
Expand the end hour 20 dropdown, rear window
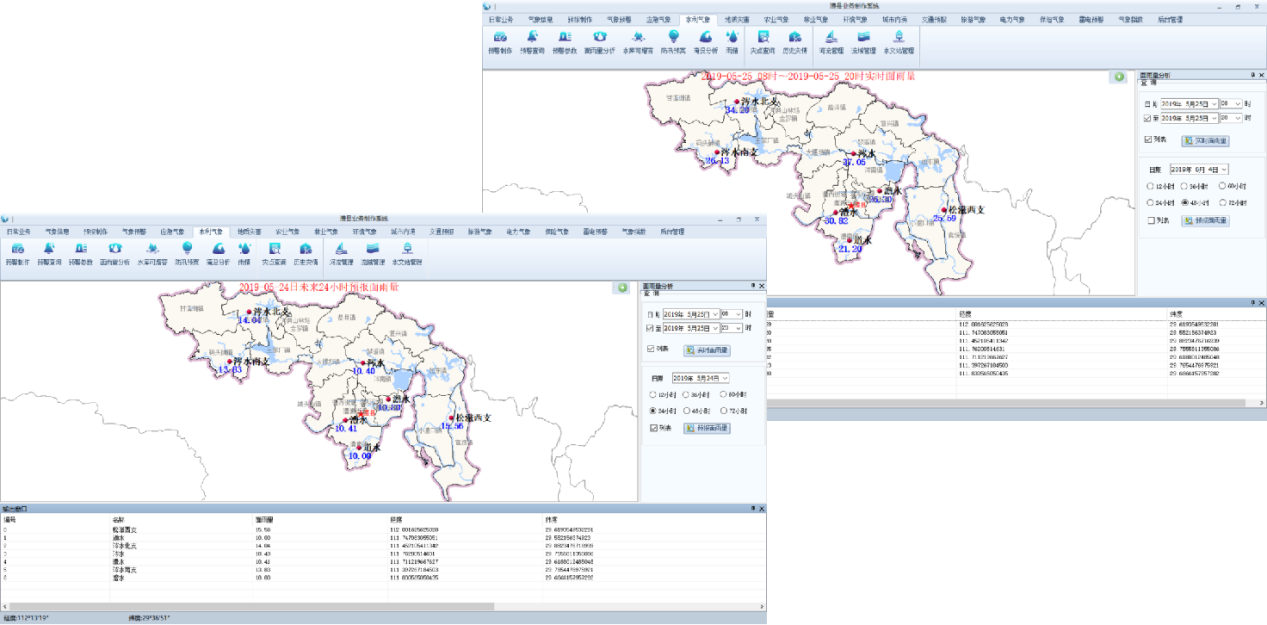point(1238,118)
